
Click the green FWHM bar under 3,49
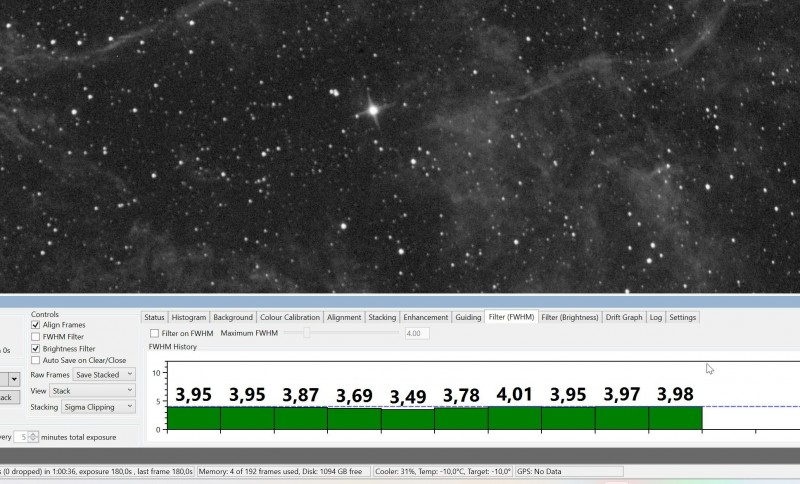pos(408,420)
